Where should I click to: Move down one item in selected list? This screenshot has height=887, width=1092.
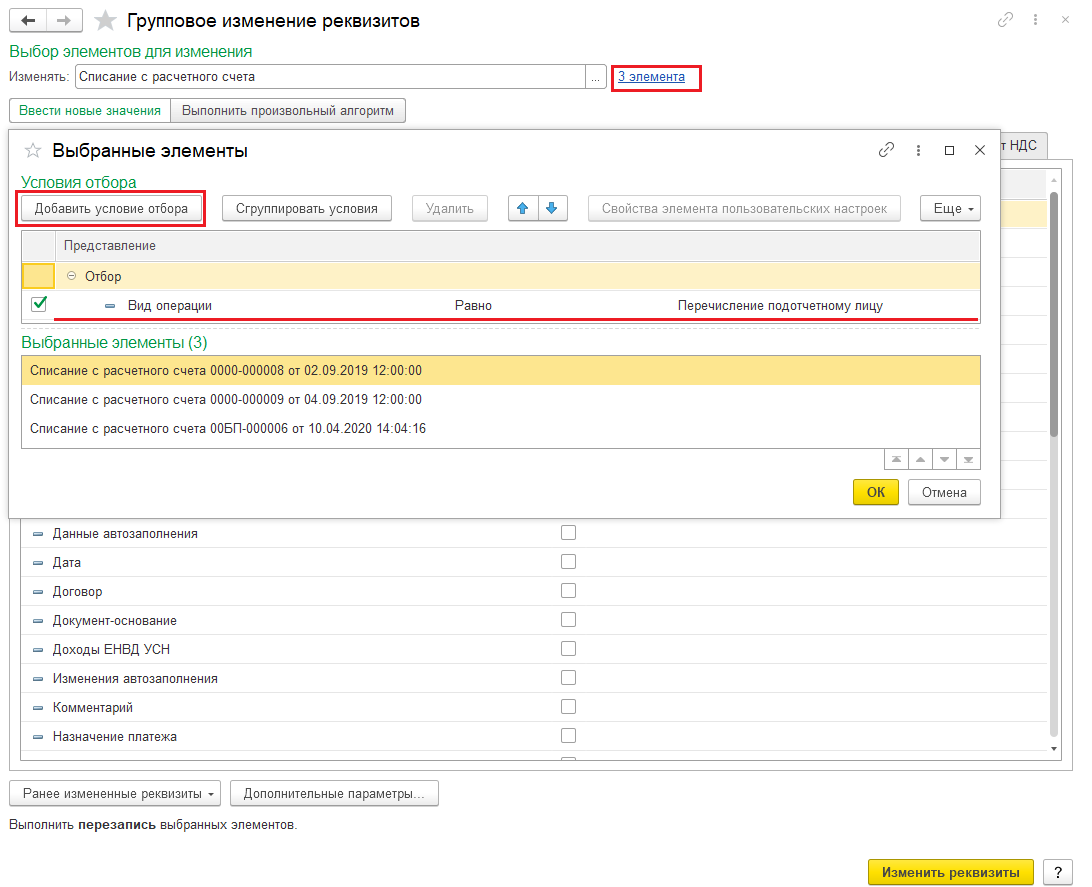944,460
